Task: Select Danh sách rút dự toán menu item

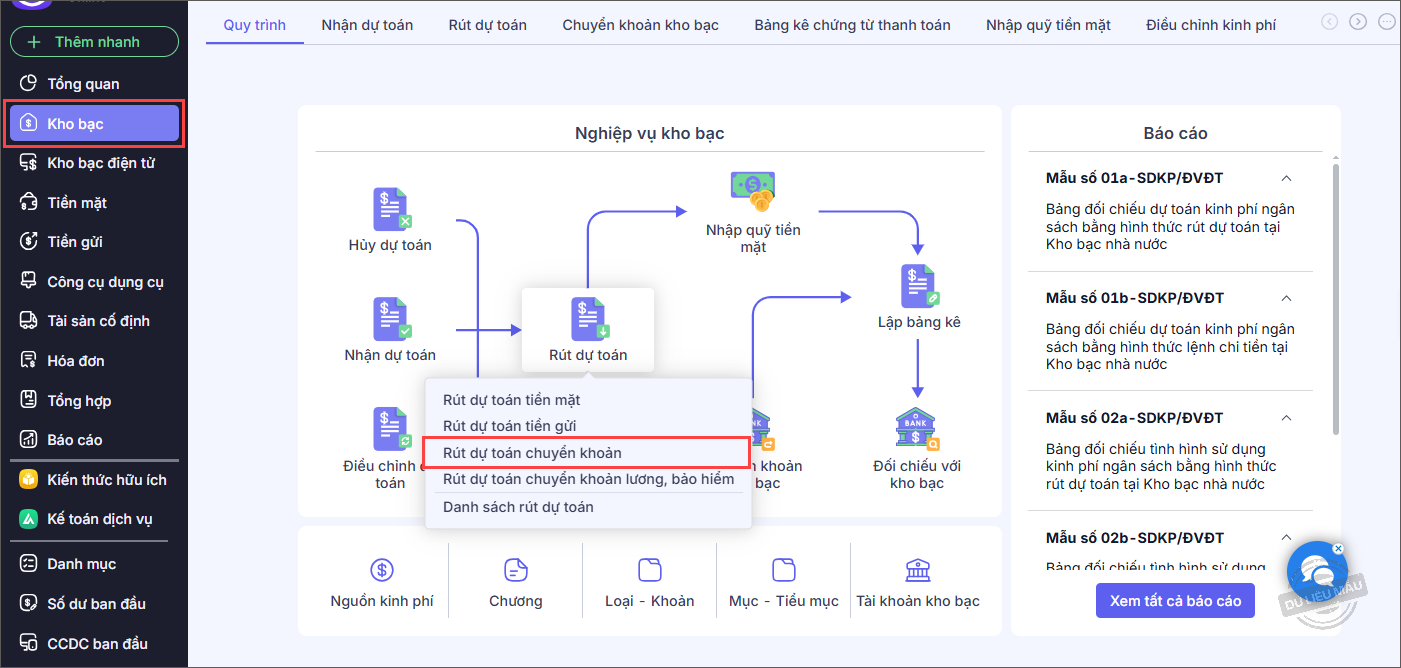Action: pyautogui.click(x=518, y=507)
